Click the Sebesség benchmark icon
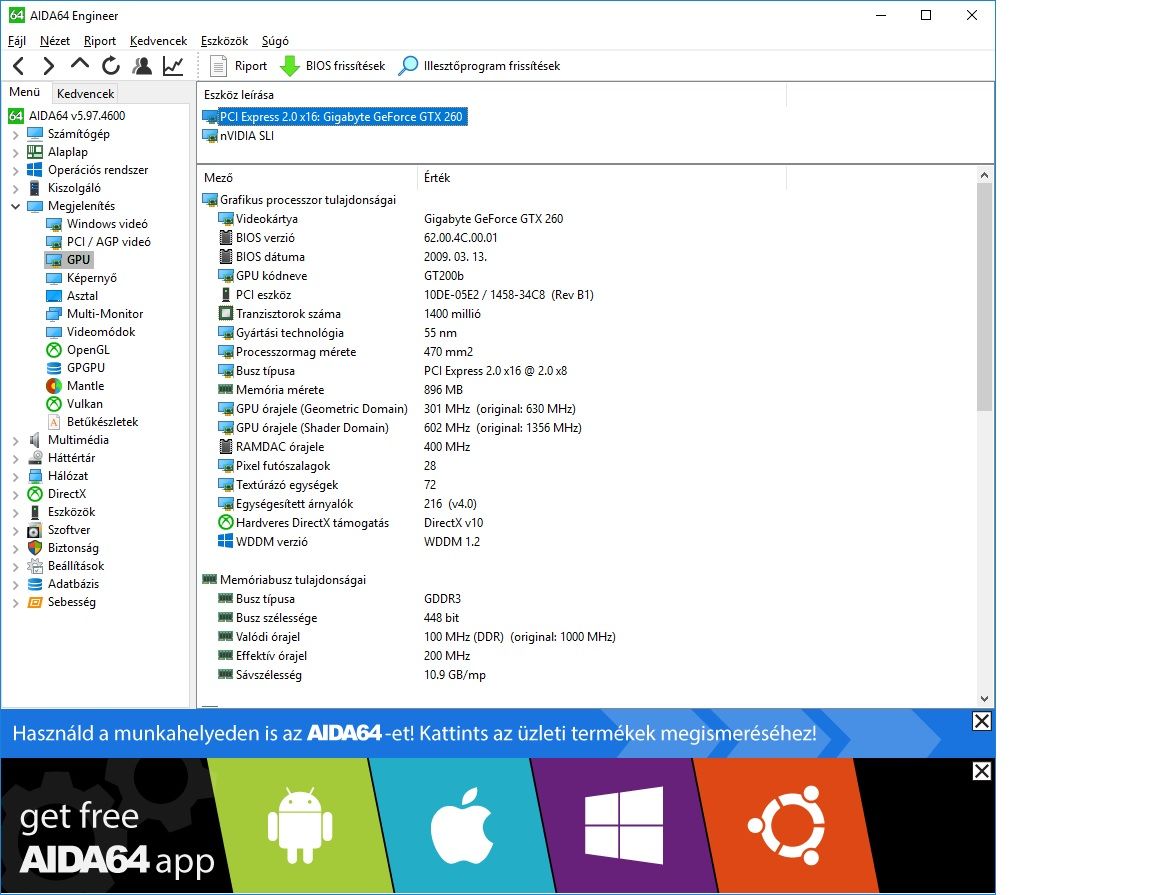 coord(35,603)
